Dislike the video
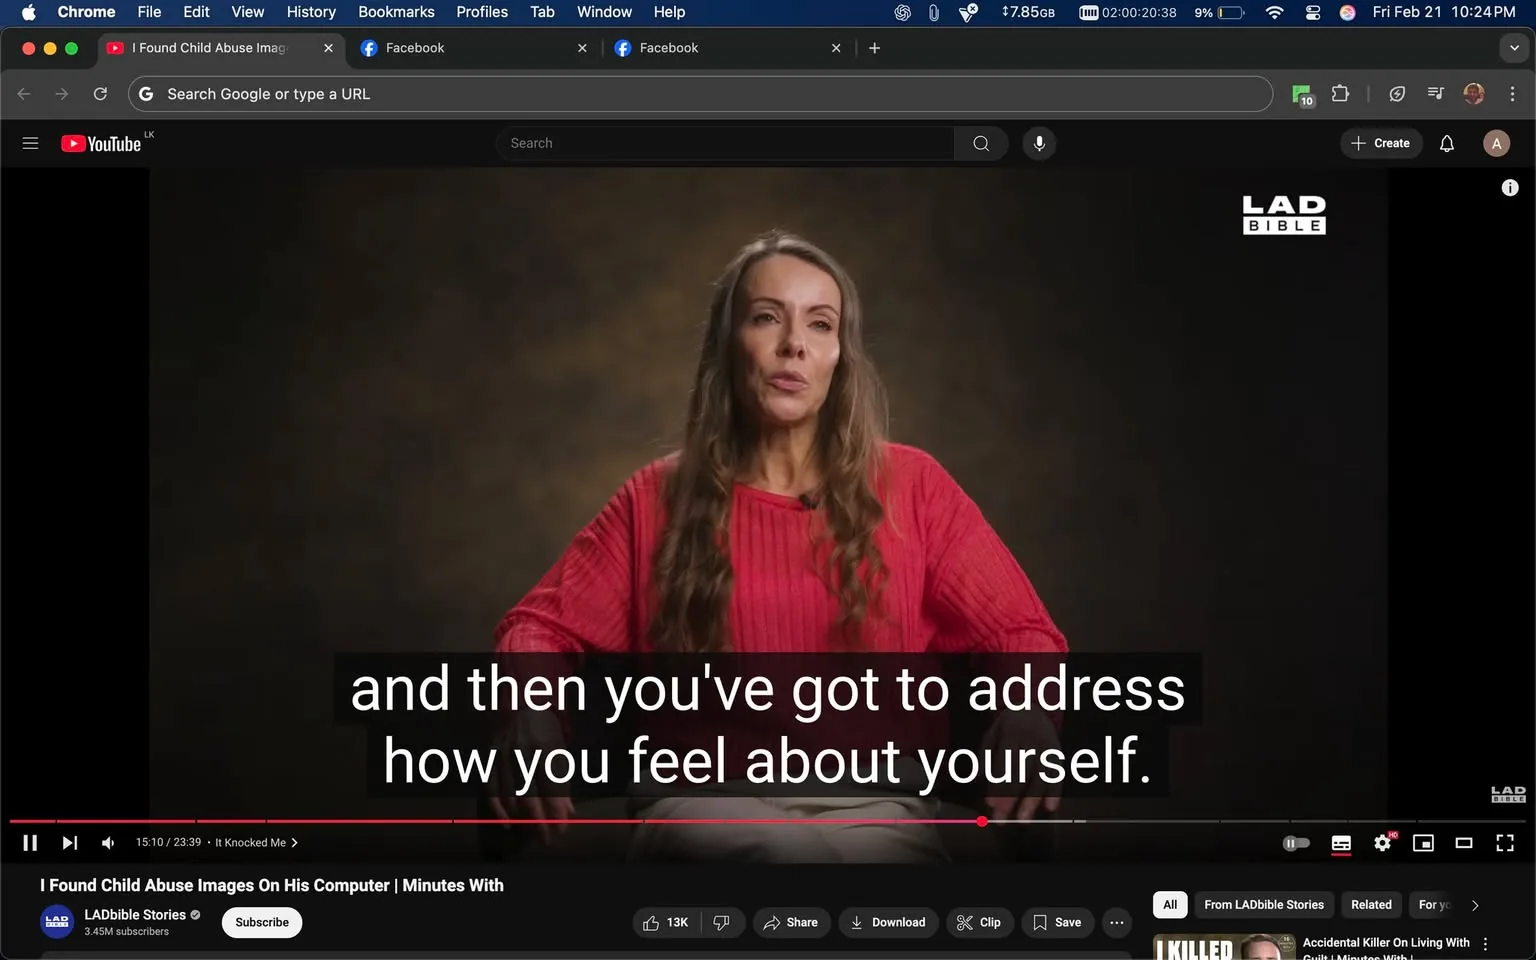1536x960 pixels. point(722,922)
